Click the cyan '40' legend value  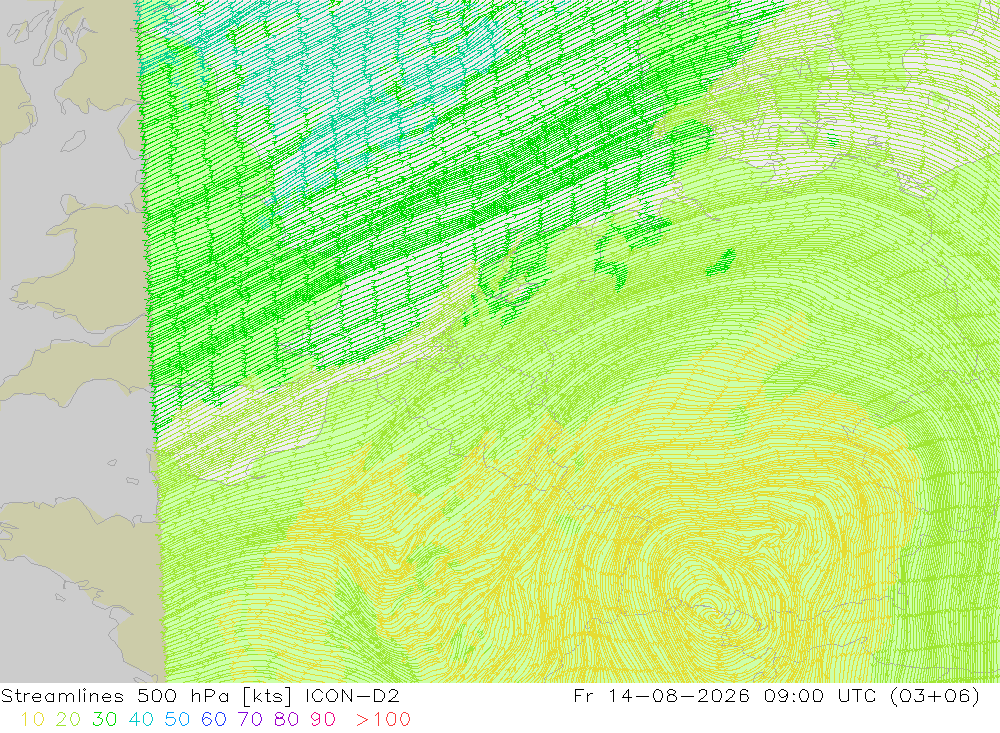[141, 720]
